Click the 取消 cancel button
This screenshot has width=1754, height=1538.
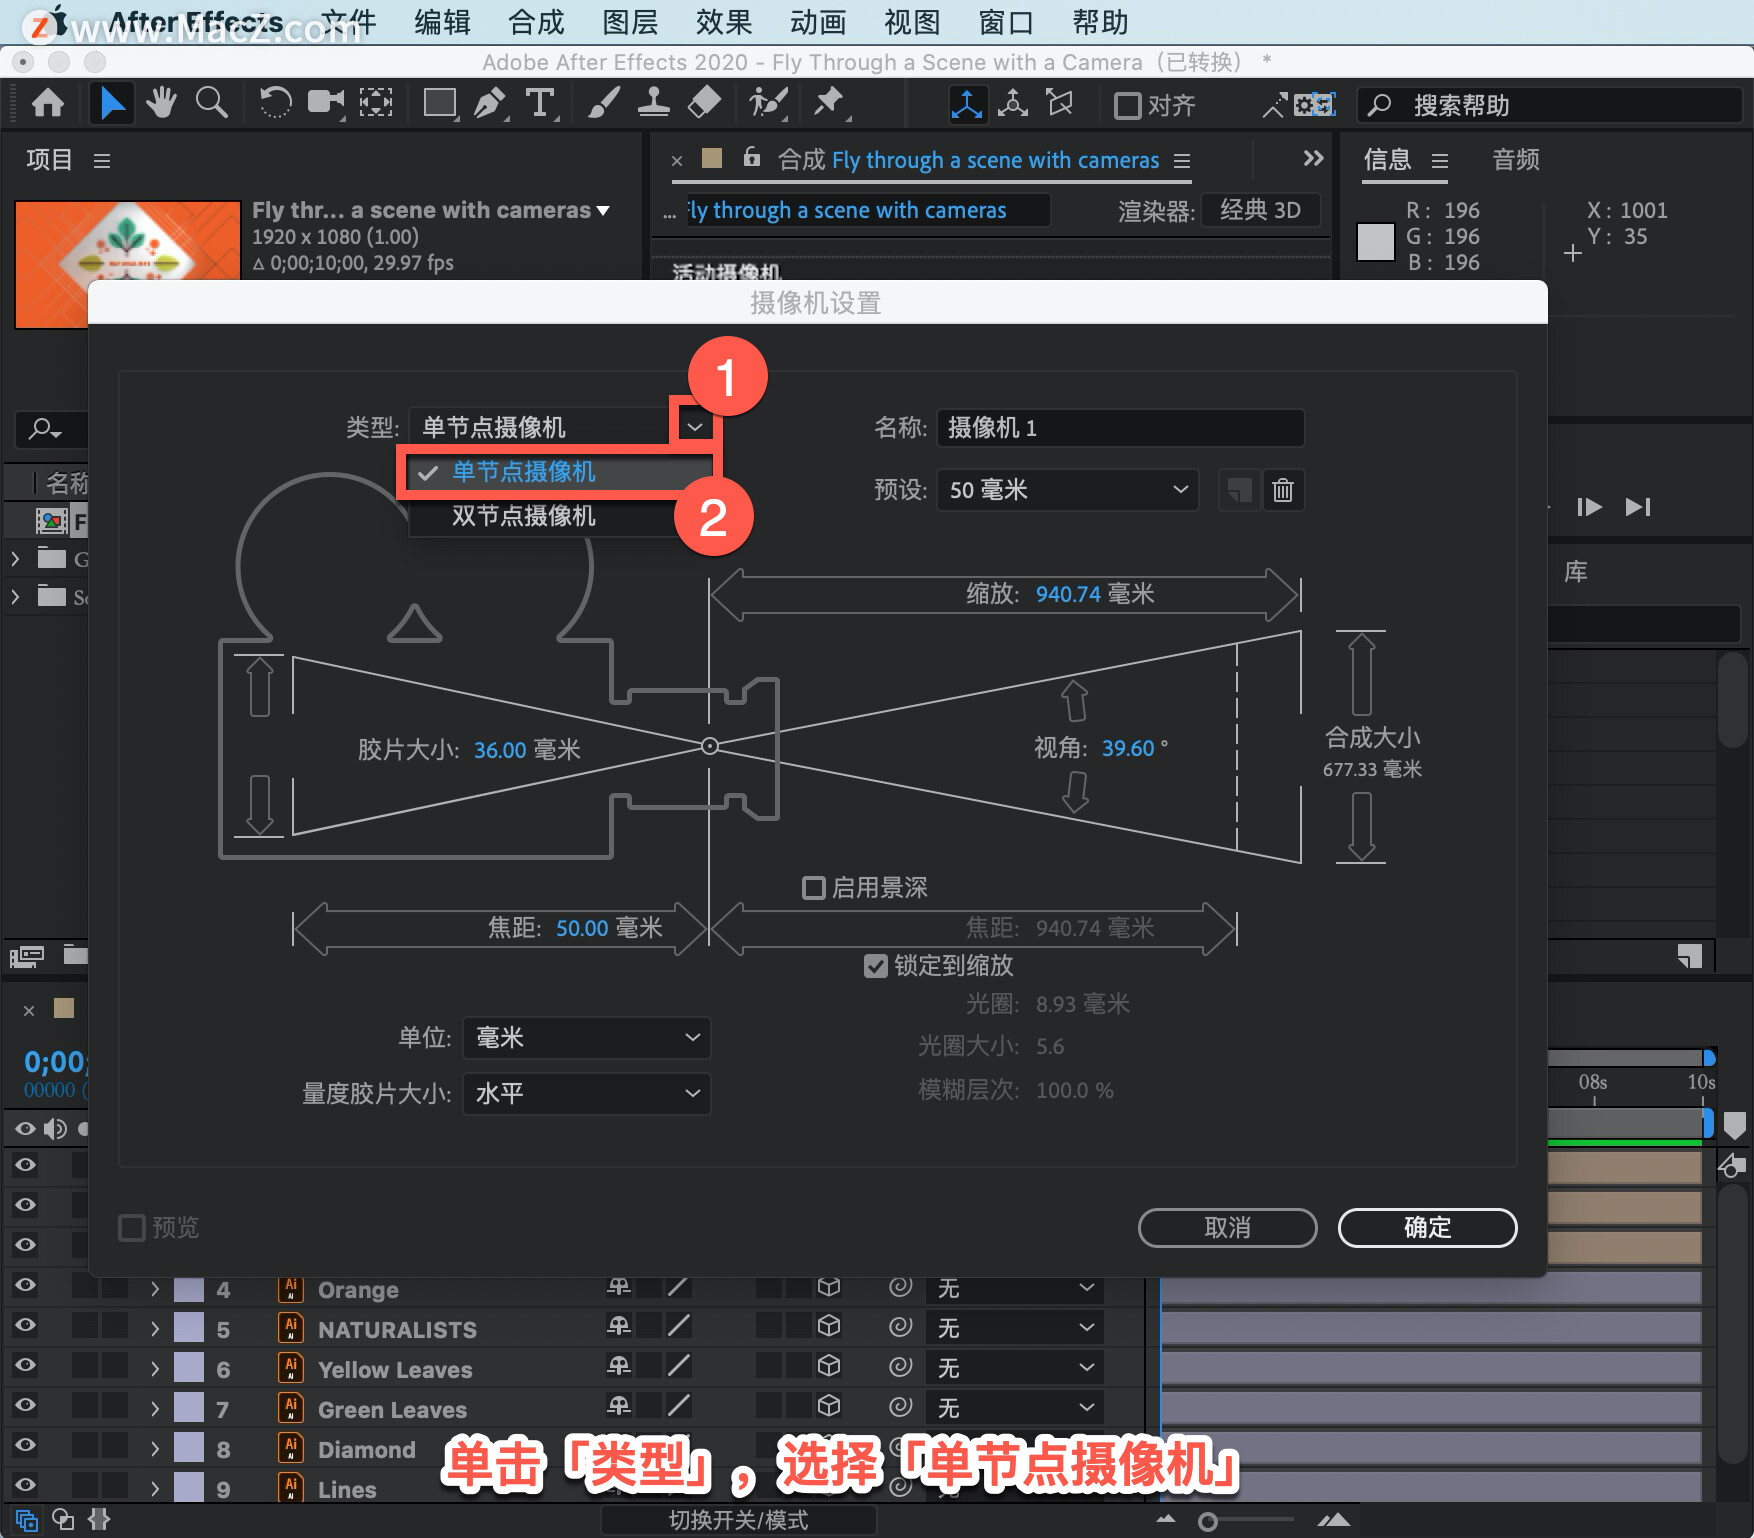point(1227,1228)
